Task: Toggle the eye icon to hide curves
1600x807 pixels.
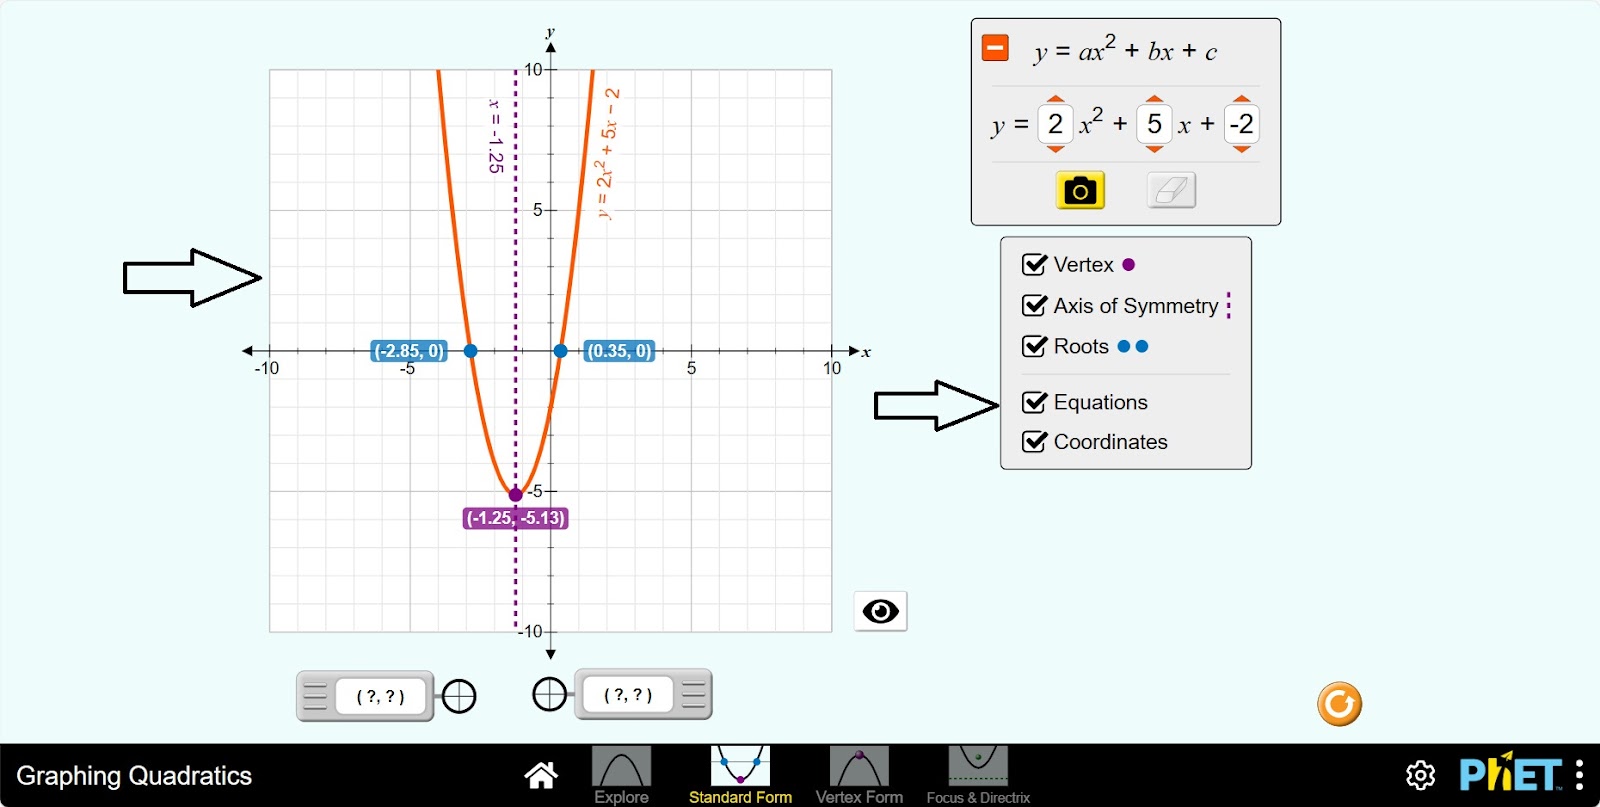Action: coord(880,611)
